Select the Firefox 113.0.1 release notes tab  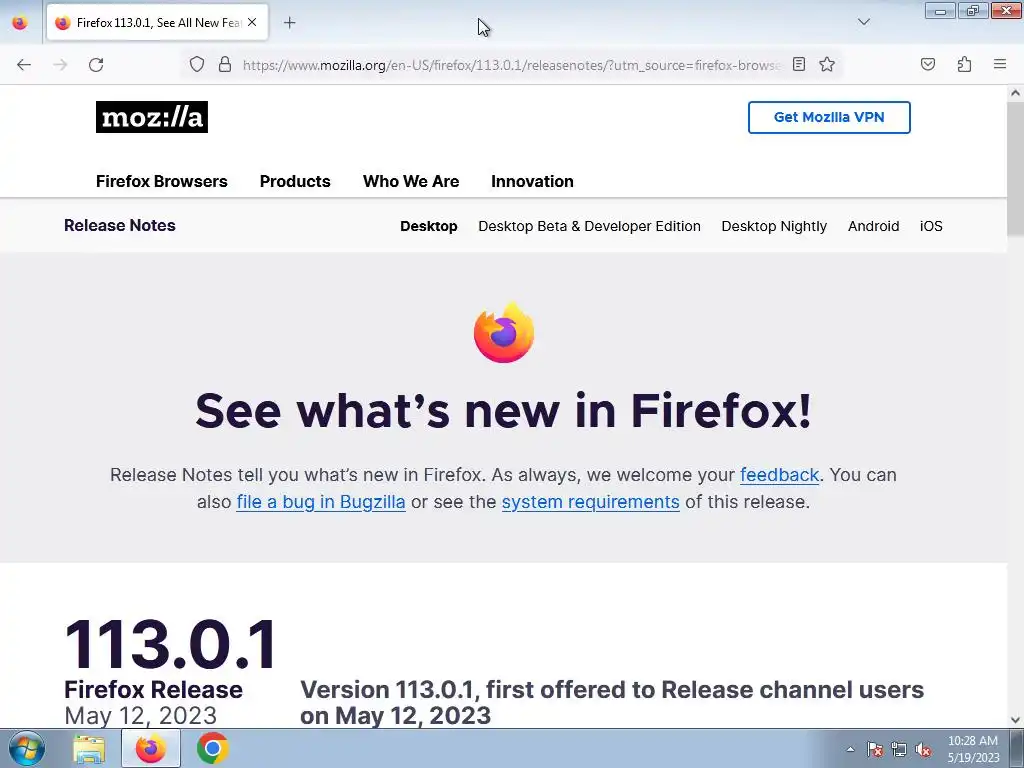(x=157, y=23)
